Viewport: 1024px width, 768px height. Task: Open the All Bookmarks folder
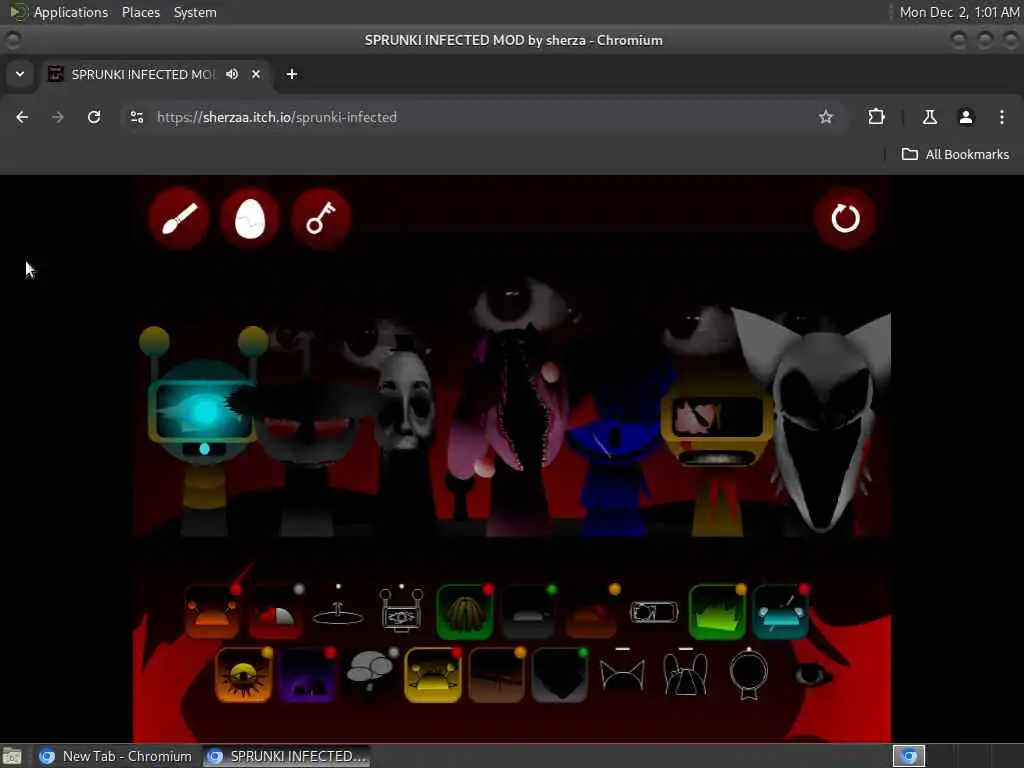click(x=955, y=154)
